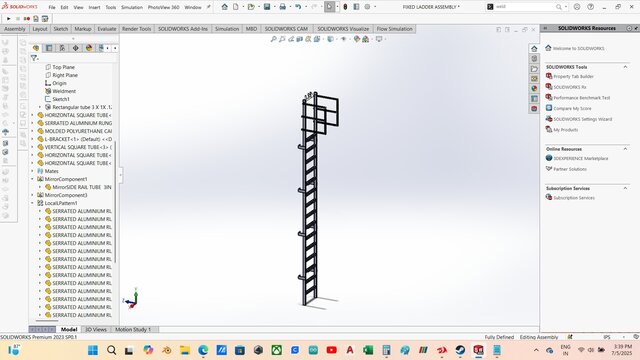Open the Options gear icon
This screenshot has height=360, width=640.
pyautogui.click(x=367, y=7)
